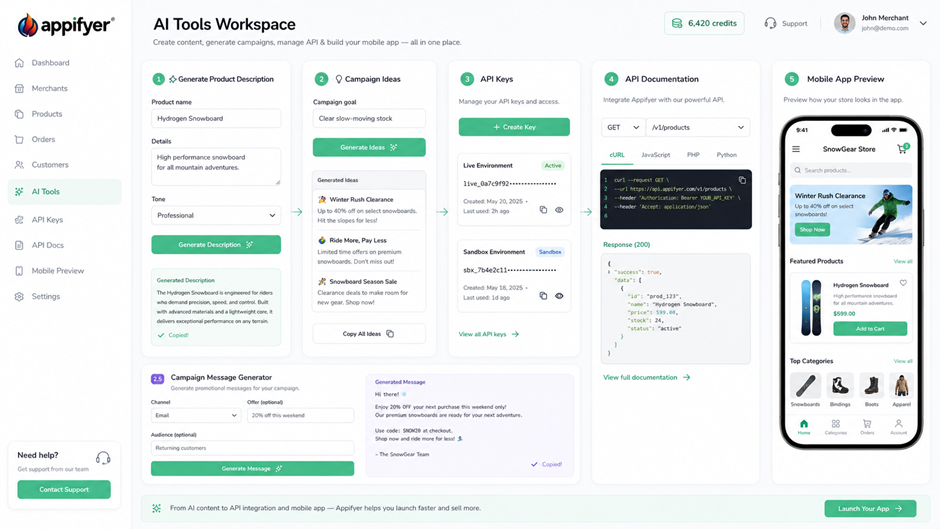
Task: Open the View full documentation link
Action: (x=646, y=377)
